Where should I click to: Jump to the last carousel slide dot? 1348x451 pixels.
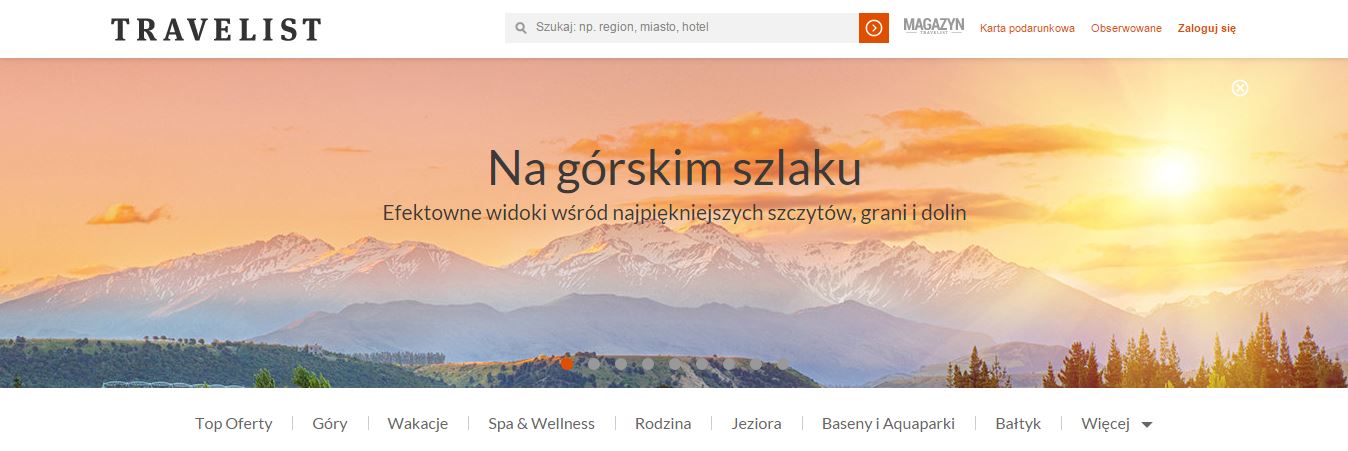(783, 364)
